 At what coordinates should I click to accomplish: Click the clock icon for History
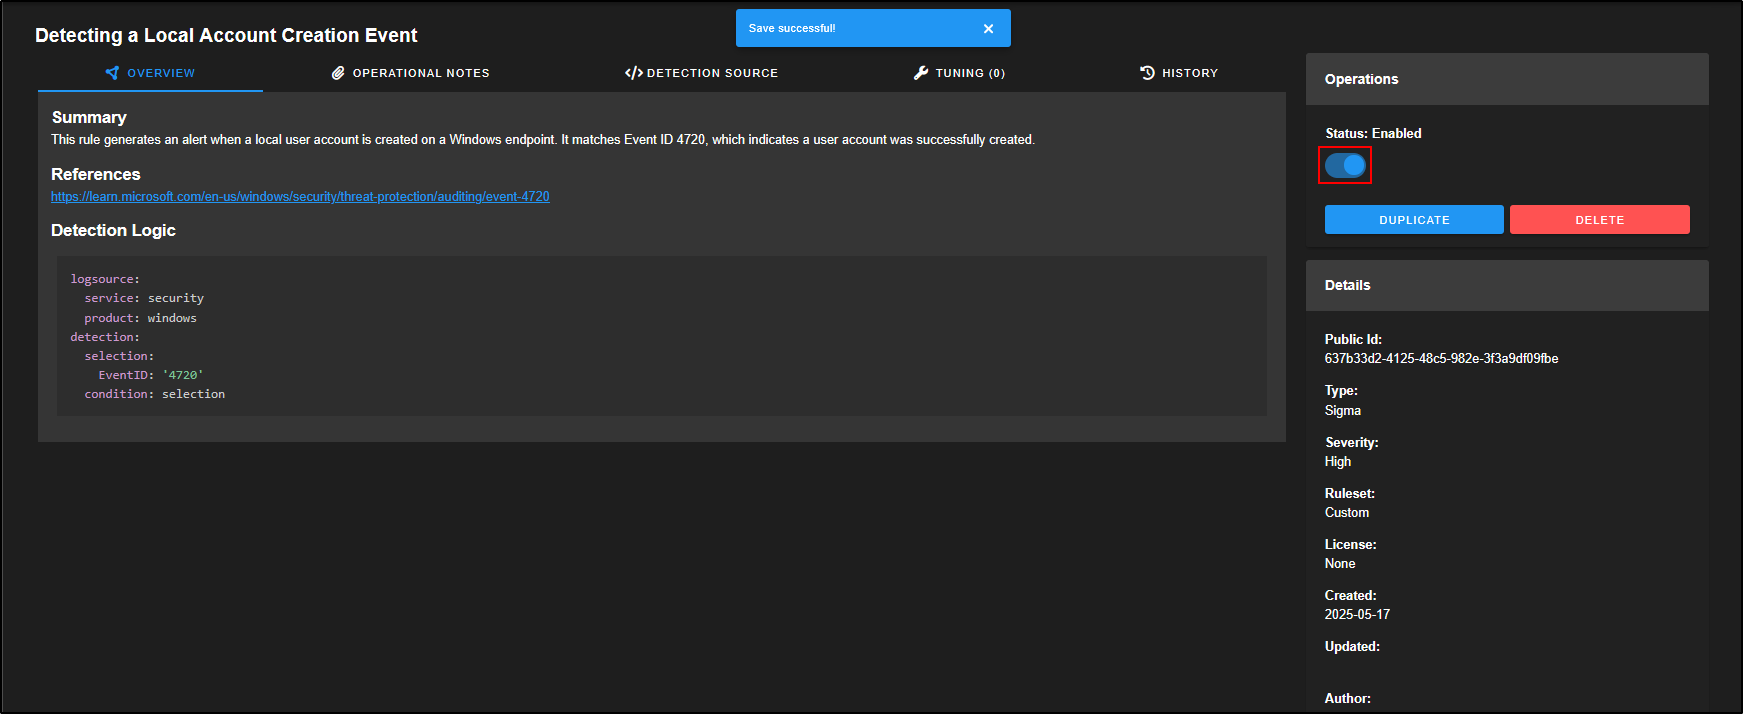(x=1147, y=73)
